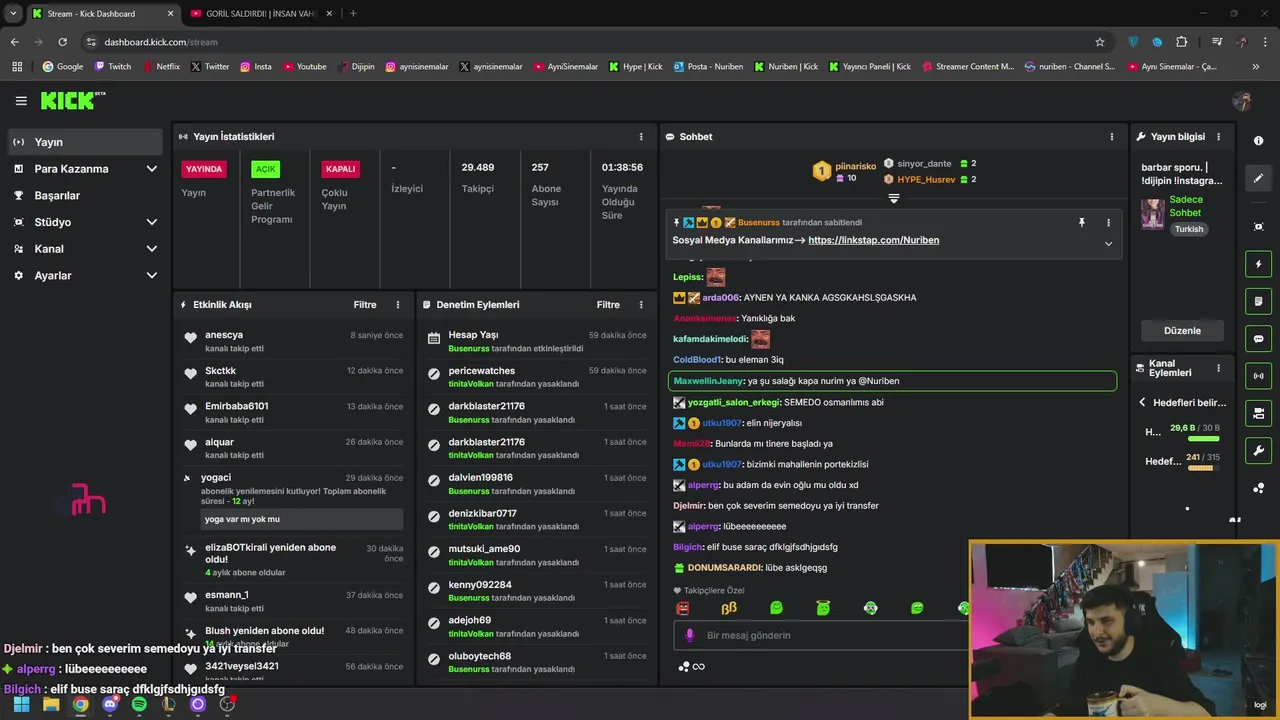Viewport: 1280px width, 720px height.
Task: Click username MaxwellinJeany in chat
Action: 708,381
